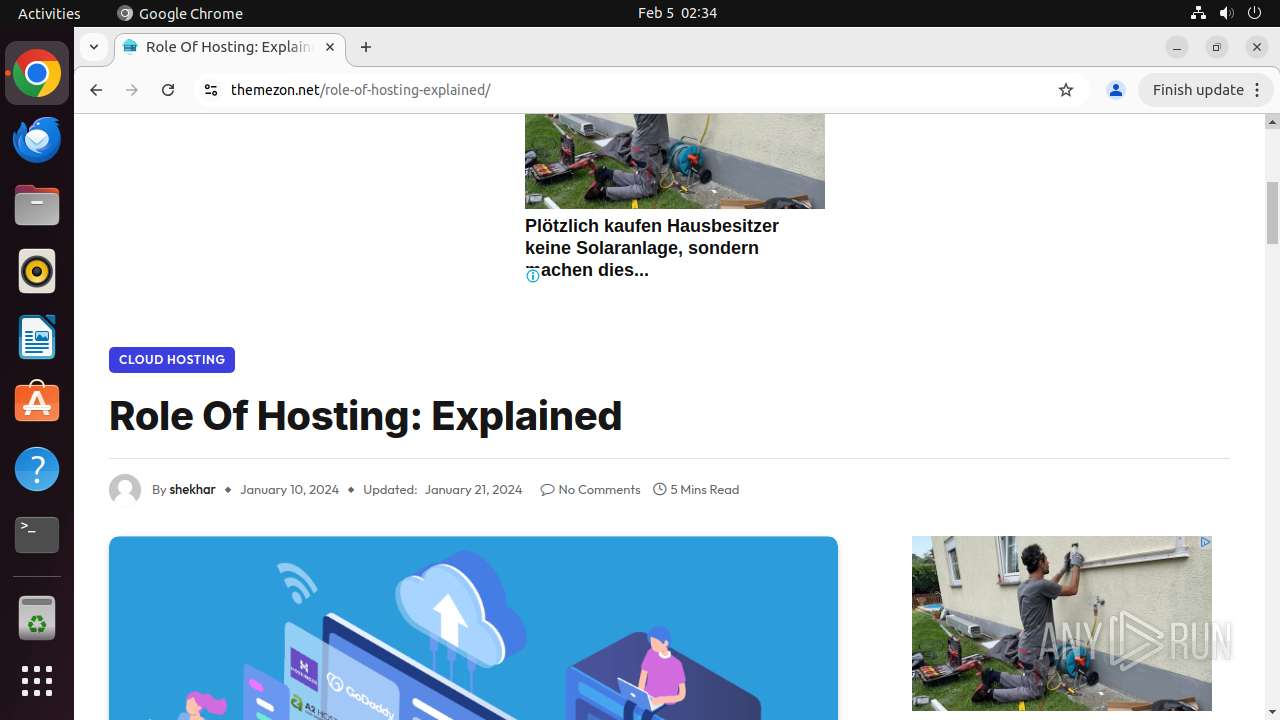Open Google Chrome from the dock
The width and height of the screenshot is (1280, 720).
(x=37, y=74)
